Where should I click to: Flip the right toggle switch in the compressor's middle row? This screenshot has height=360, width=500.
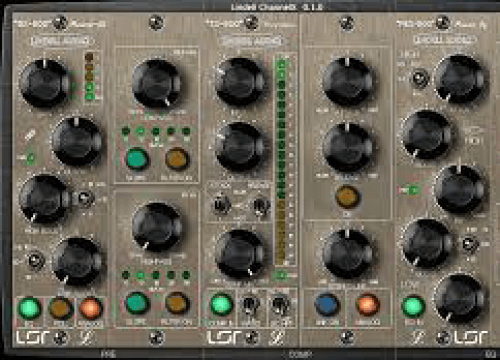pos(261,205)
